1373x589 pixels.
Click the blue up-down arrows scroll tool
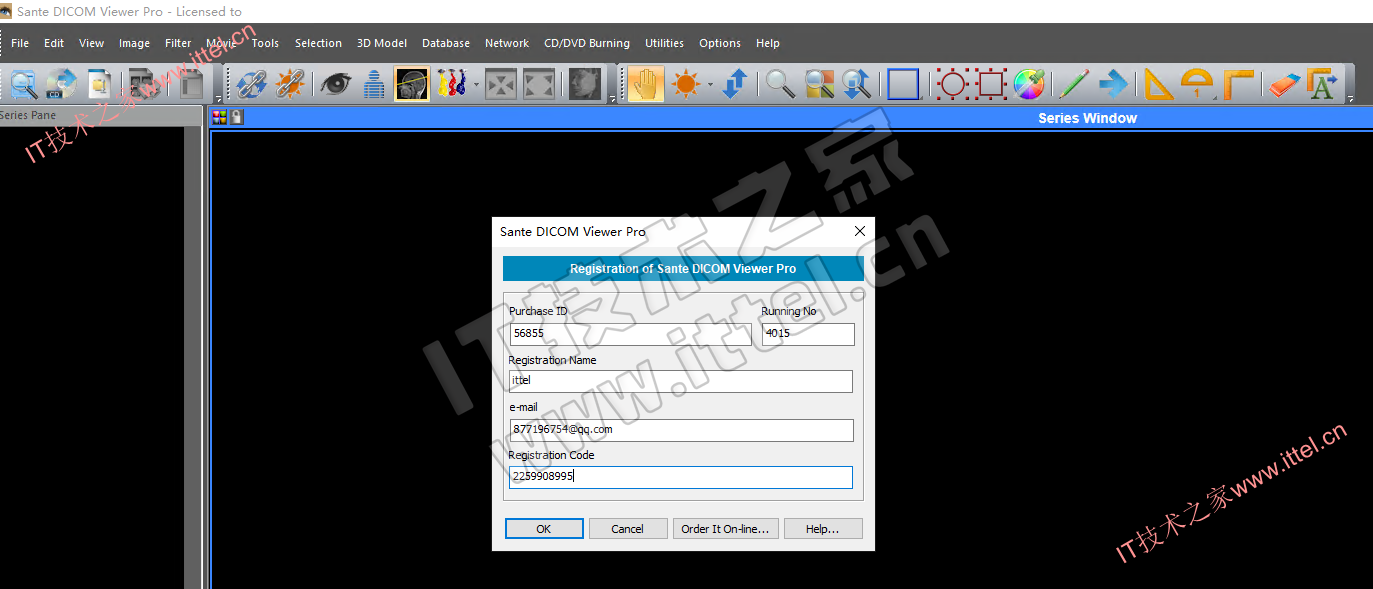735,84
